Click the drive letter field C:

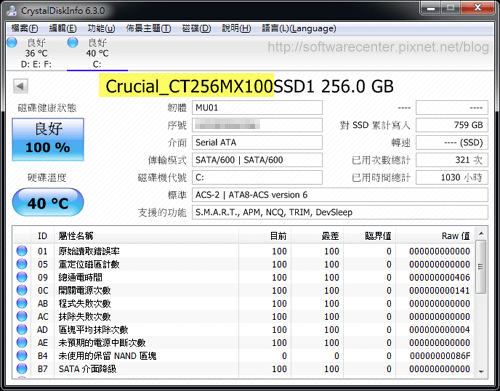257,177
